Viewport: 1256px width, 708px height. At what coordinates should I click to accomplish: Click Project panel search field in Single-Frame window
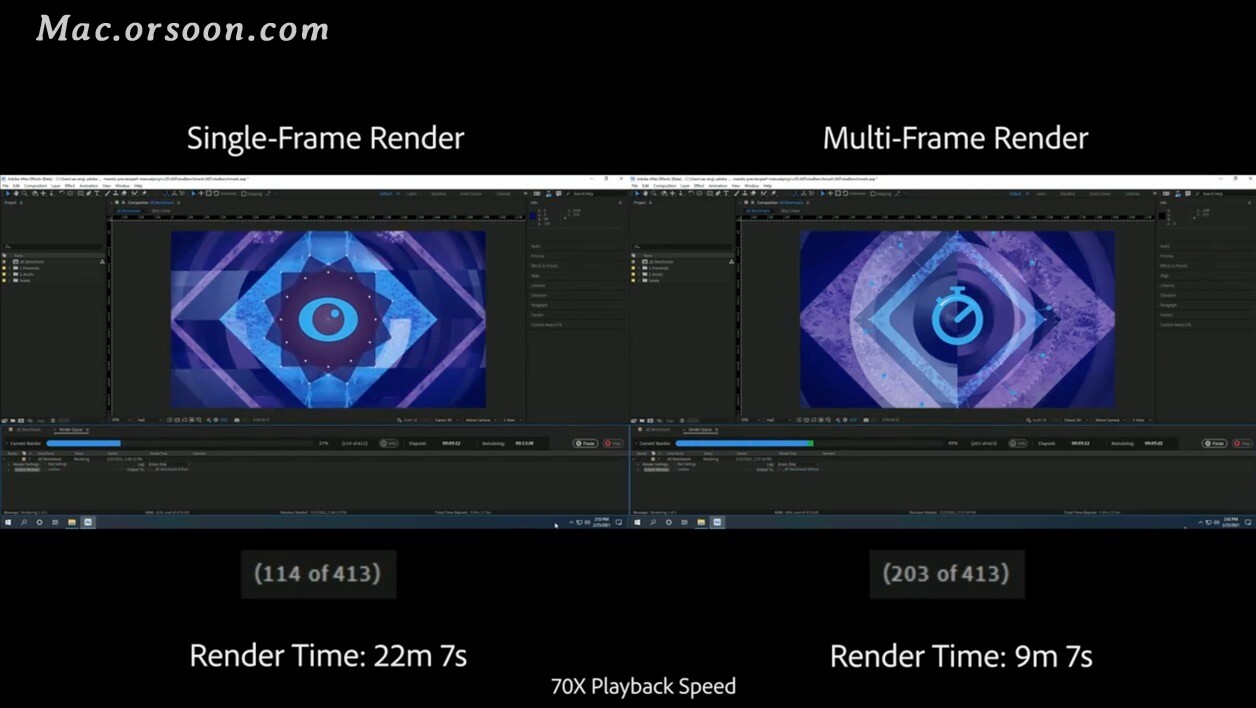tap(52, 246)
